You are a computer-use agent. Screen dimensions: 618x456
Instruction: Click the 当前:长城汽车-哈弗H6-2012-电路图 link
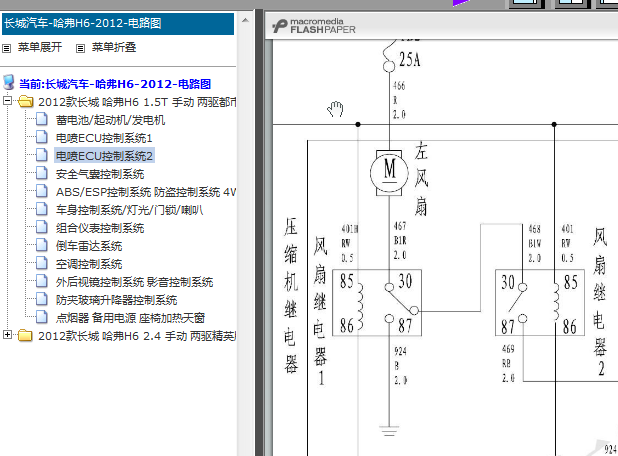click(115, 84)
